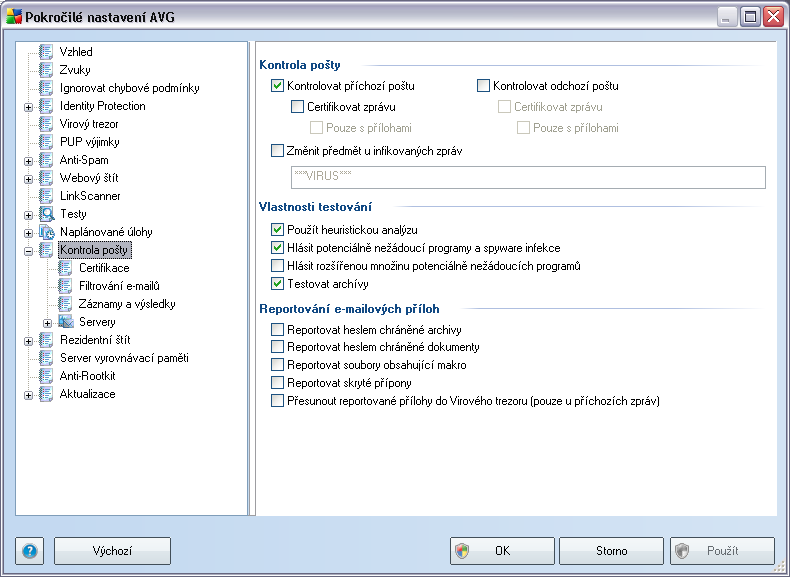The height and width of the screenshot is (577, 790).
Task: Check Reportovat skryté přípony
Action: pos(277,383)
